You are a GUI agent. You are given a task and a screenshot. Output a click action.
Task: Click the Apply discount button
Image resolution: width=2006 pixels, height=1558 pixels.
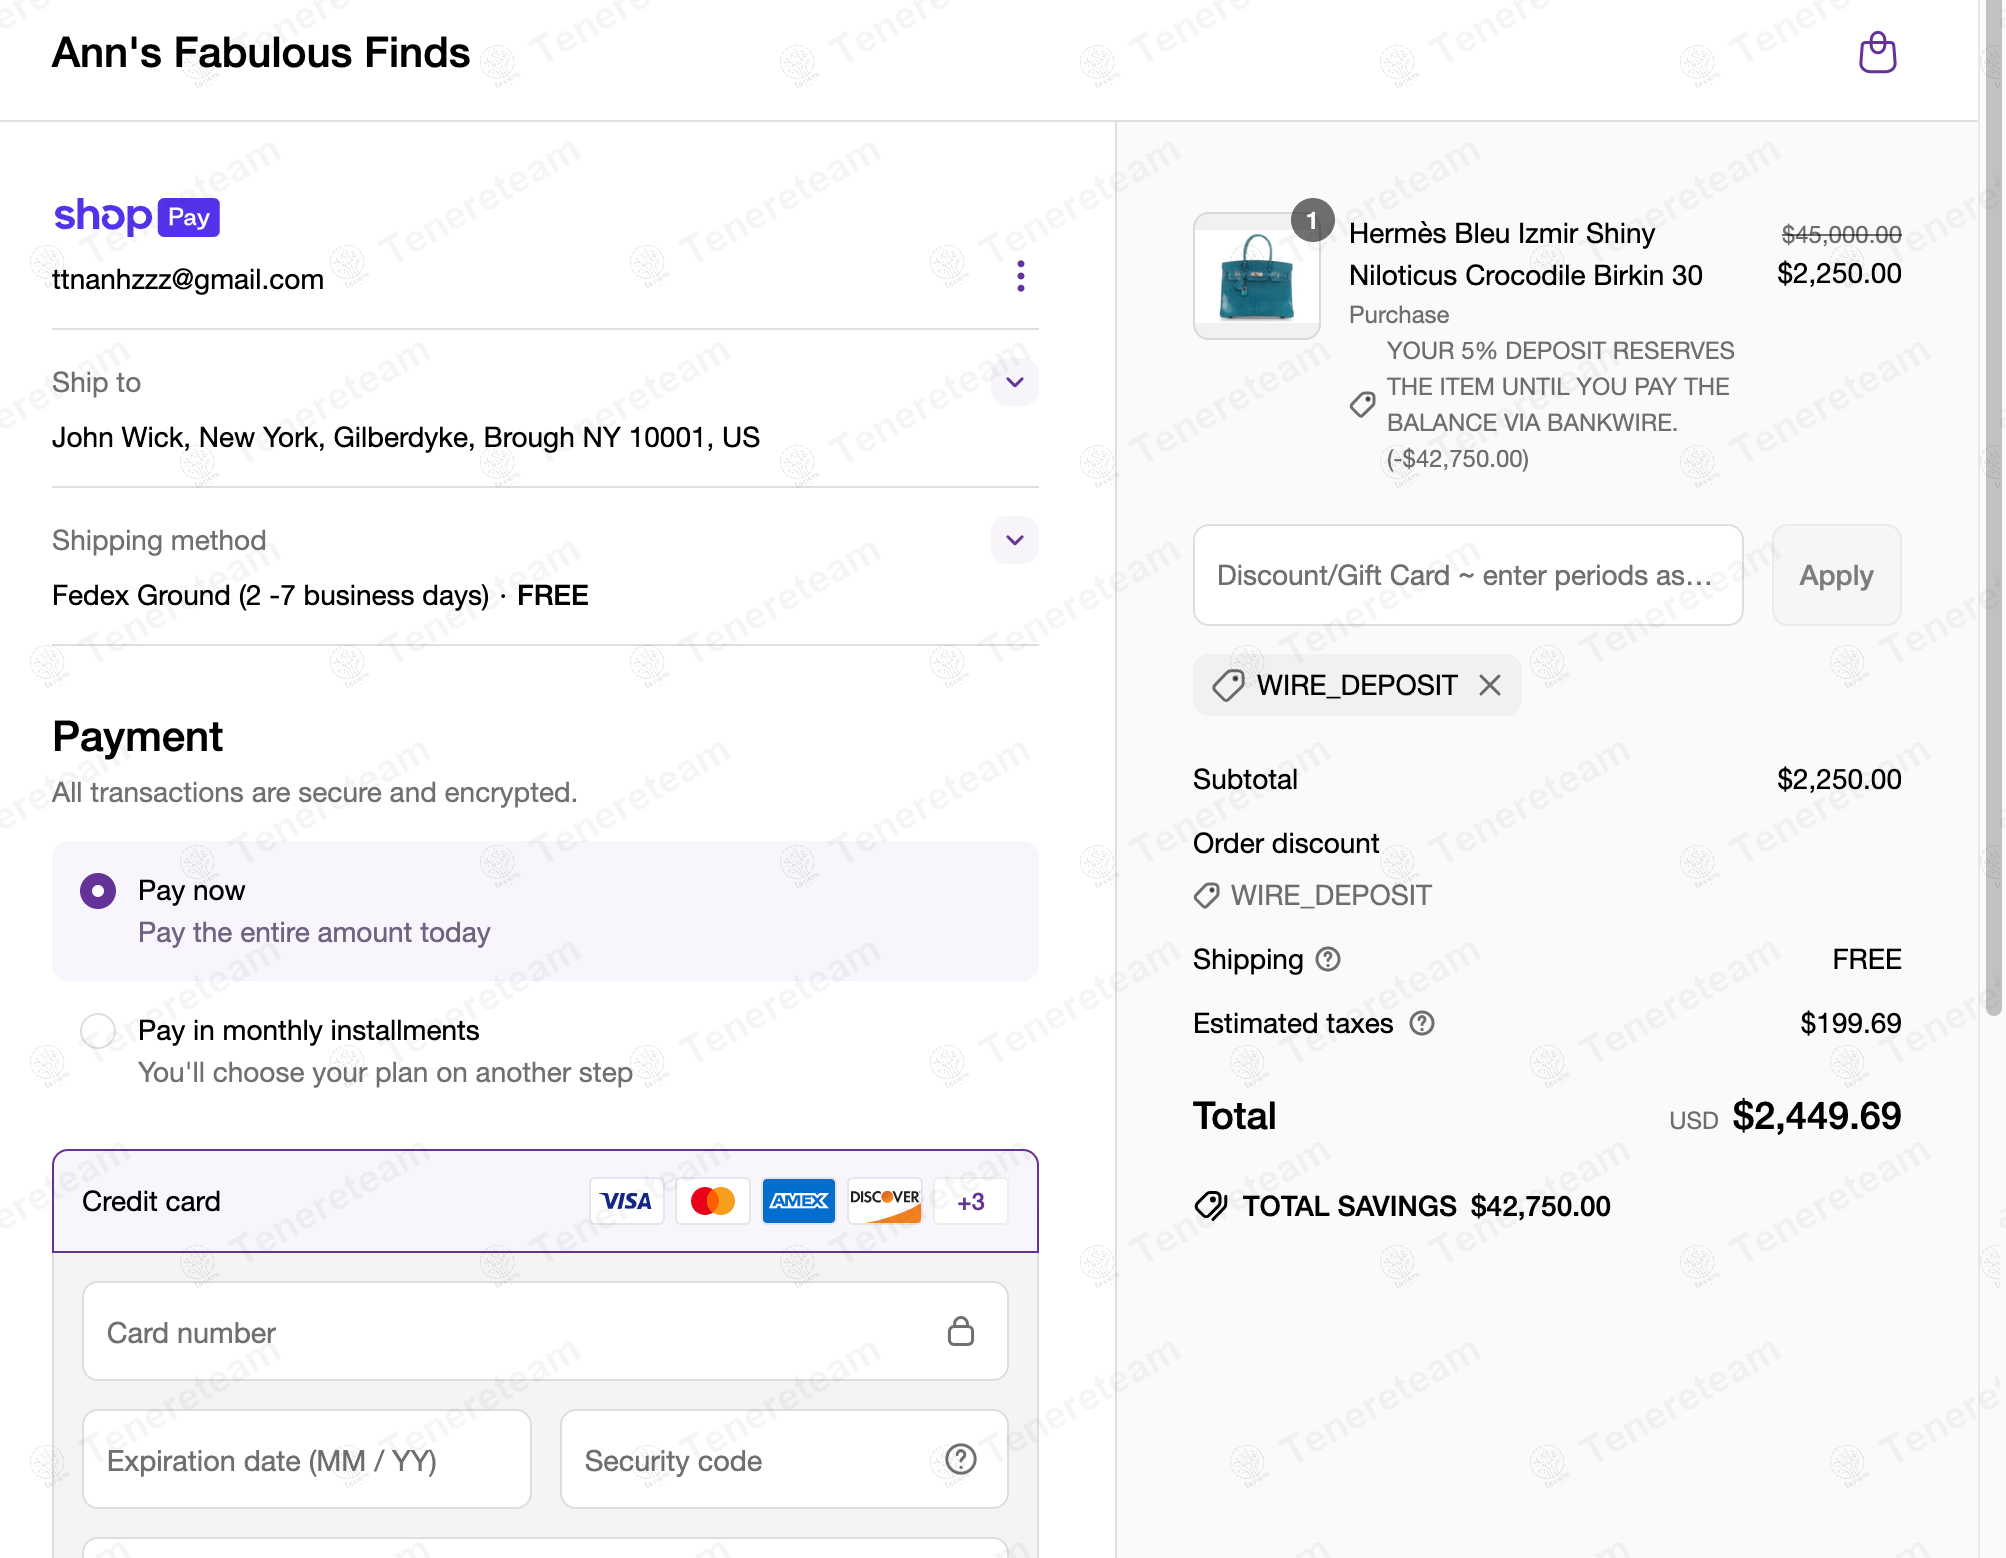coord(1836,575)
